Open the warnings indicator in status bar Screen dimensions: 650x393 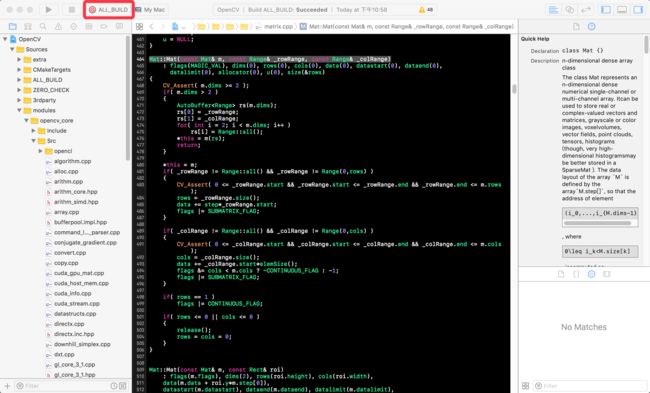tap(426, 10)
